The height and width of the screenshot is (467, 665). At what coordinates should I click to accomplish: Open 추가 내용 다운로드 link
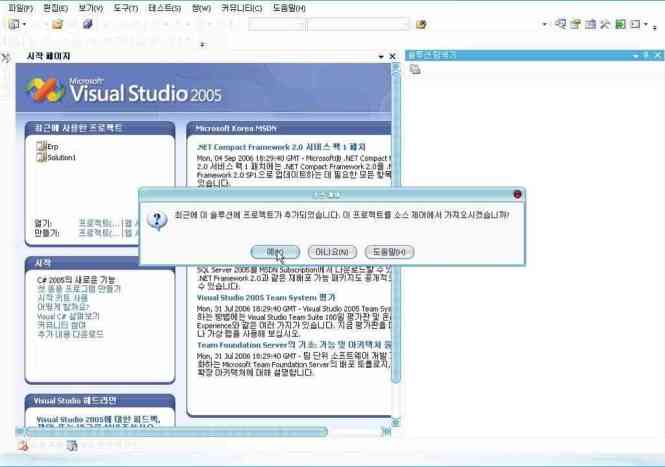[x=70, y=334]
